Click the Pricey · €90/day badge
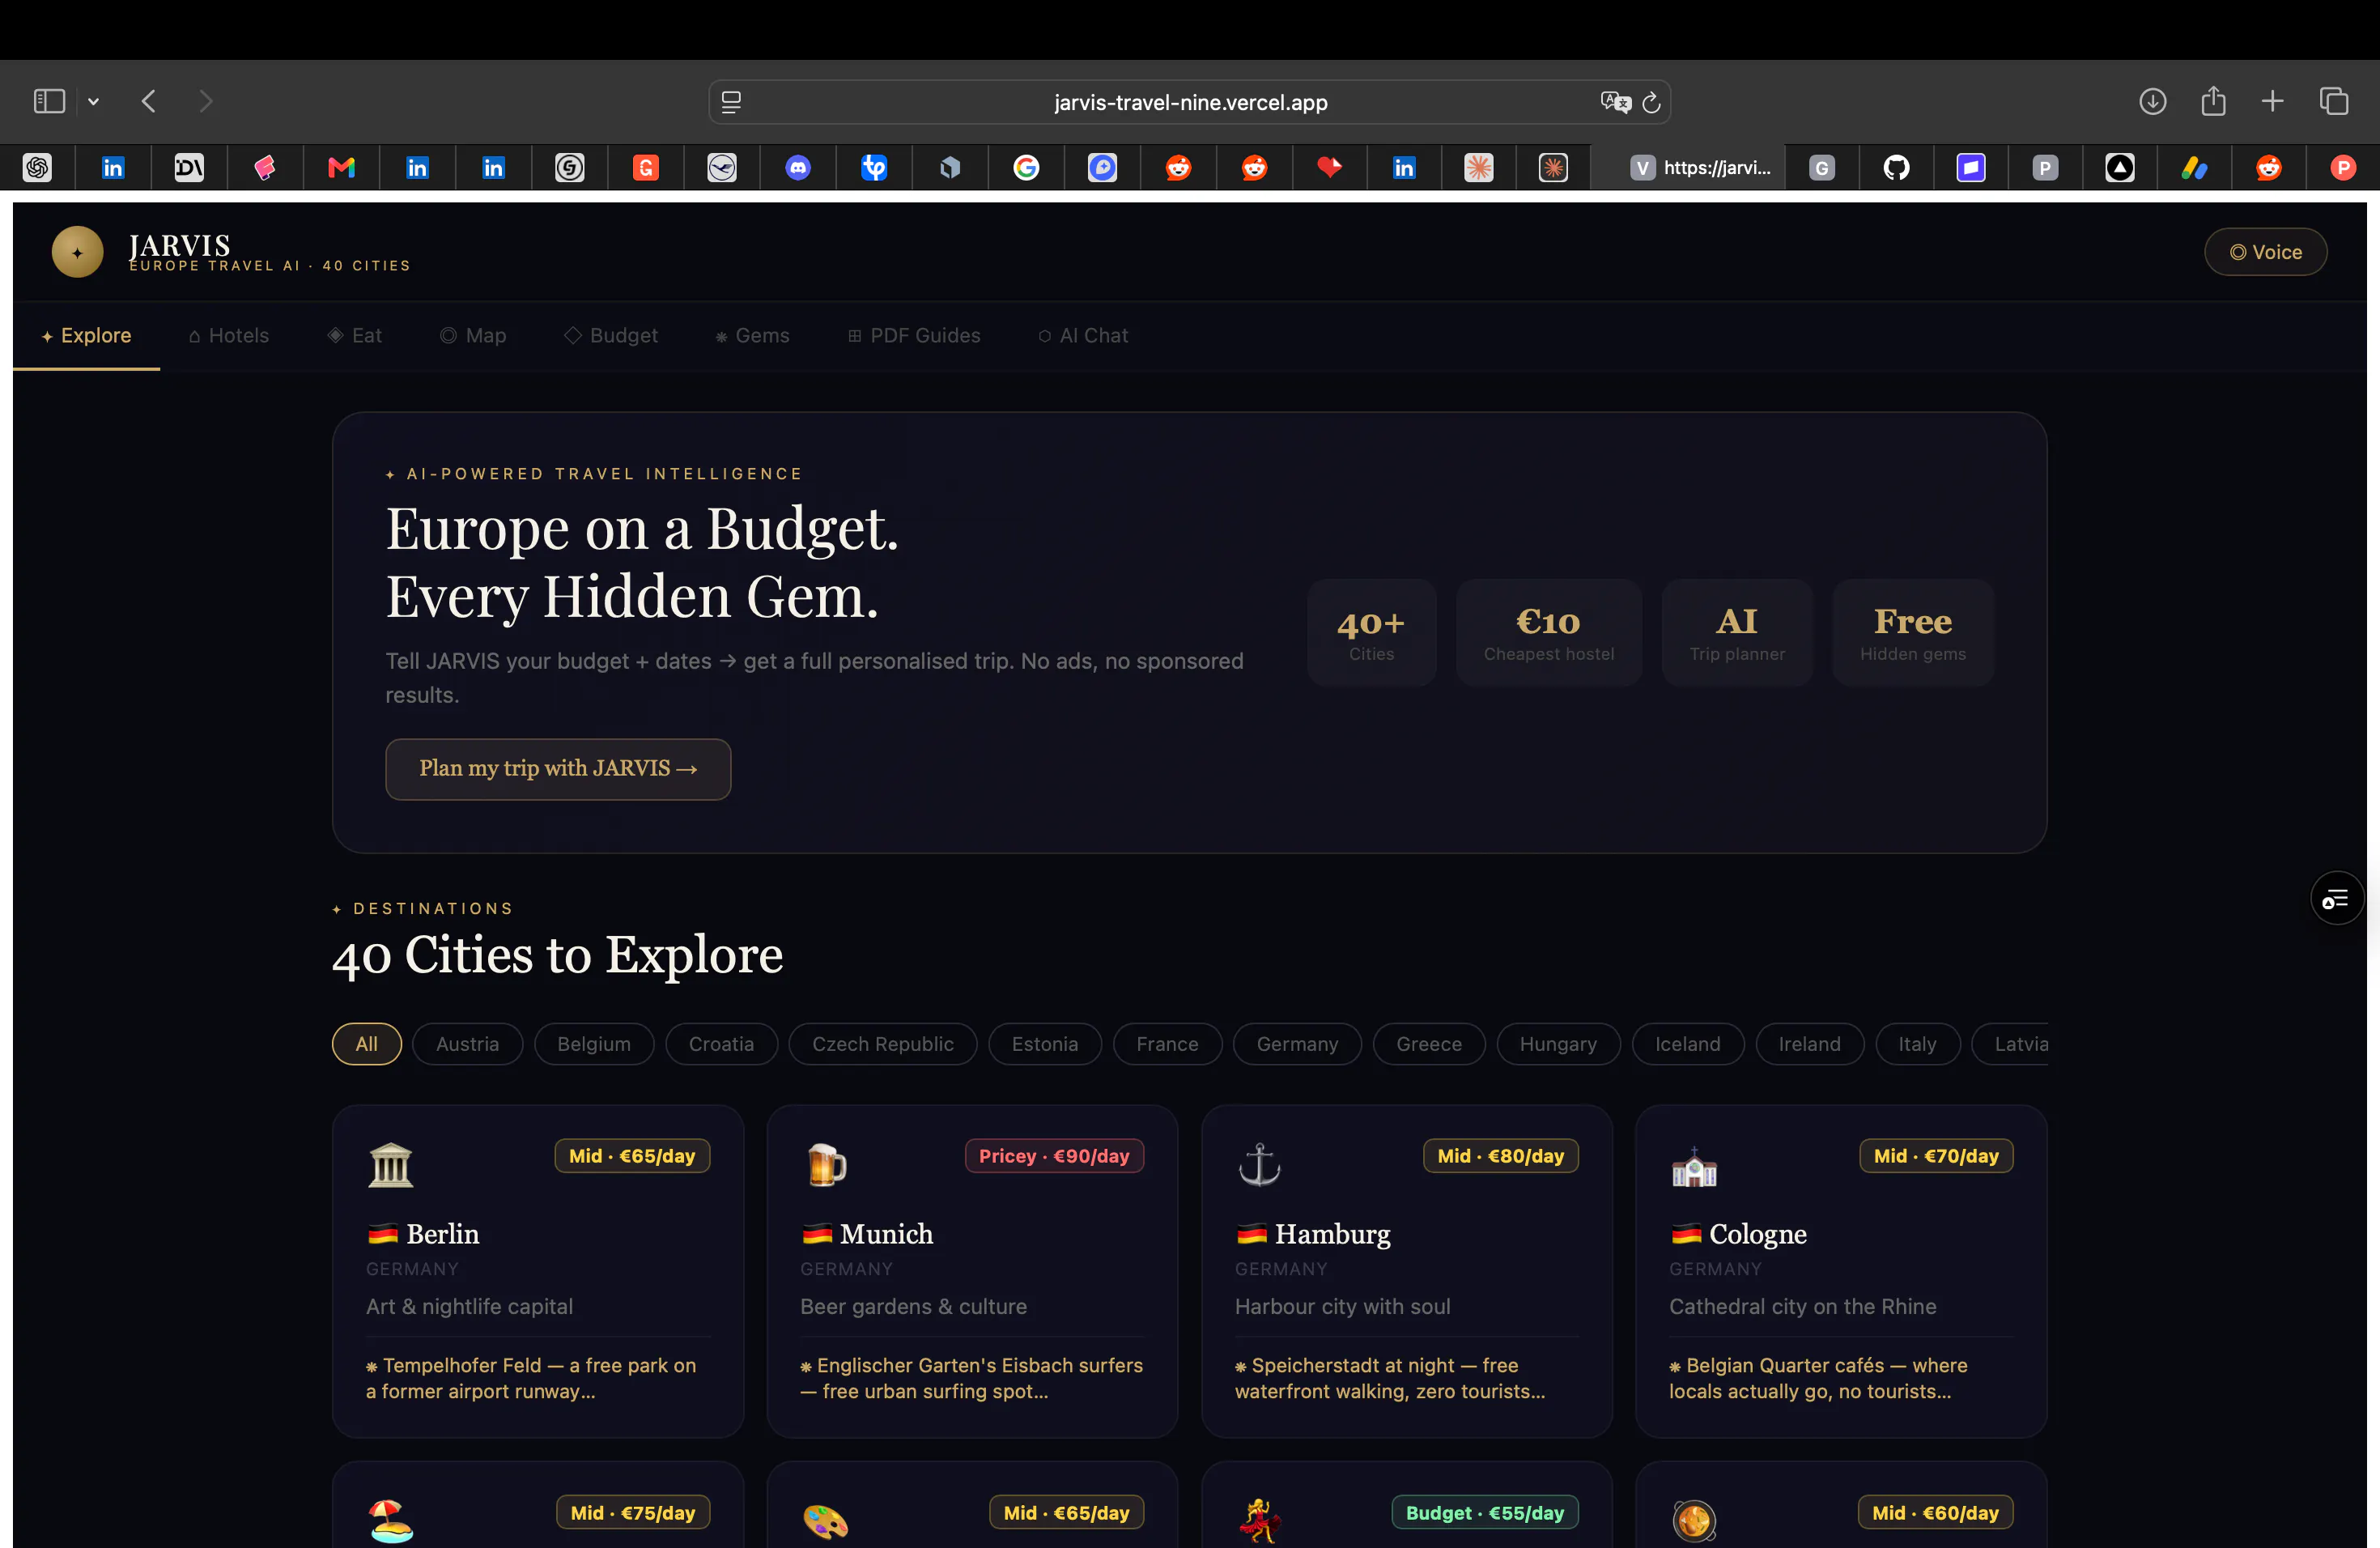The width and height of the screenshot is (2380, 1548). coord(1054,1156)
